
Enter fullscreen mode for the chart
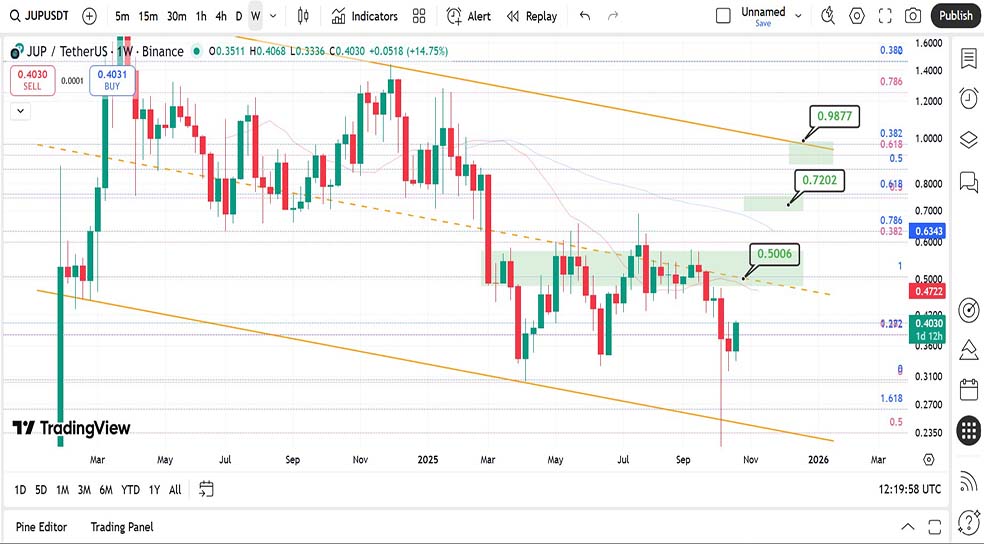885,16
